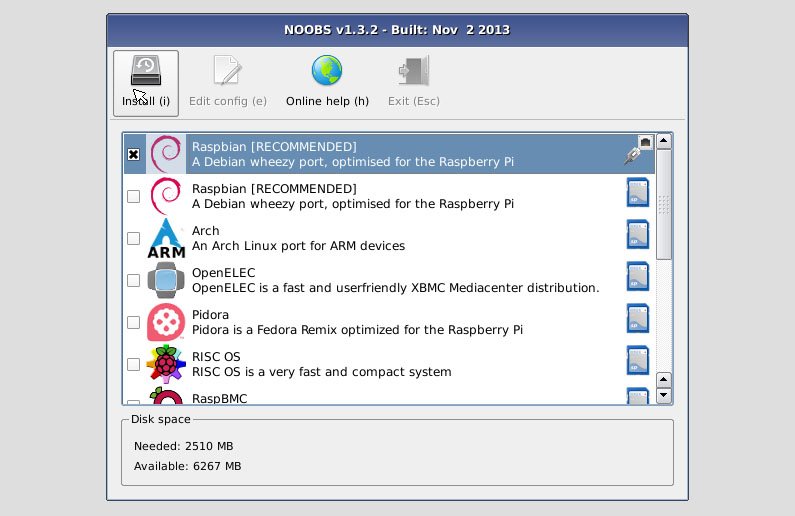Click the Edit config pencil icon
Viewport: 795px width, 516px height.
(227, 71)
